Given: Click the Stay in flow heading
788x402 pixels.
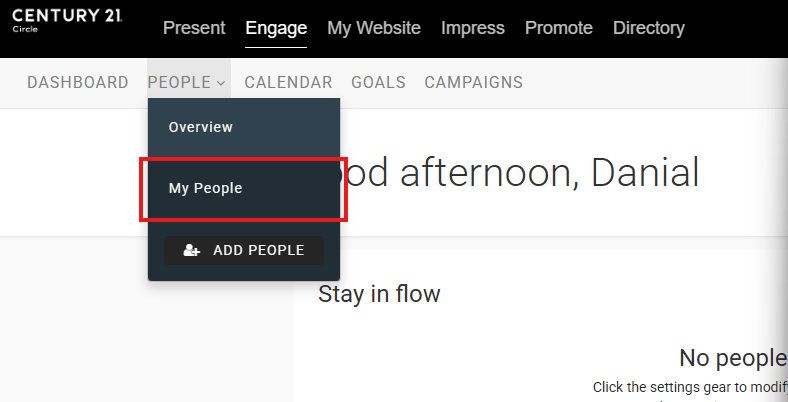Looking at the screenshot, I should coord(379,294).
